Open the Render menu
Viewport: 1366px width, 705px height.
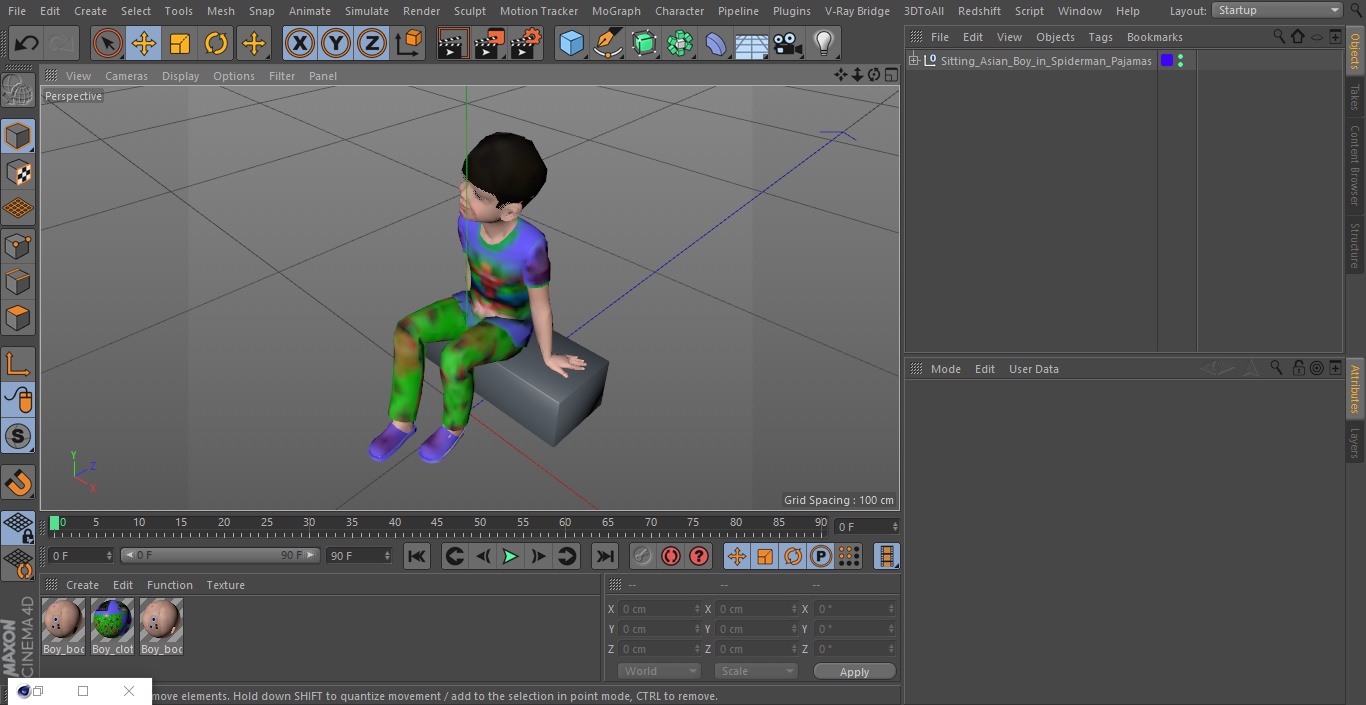tap(421, 11)
